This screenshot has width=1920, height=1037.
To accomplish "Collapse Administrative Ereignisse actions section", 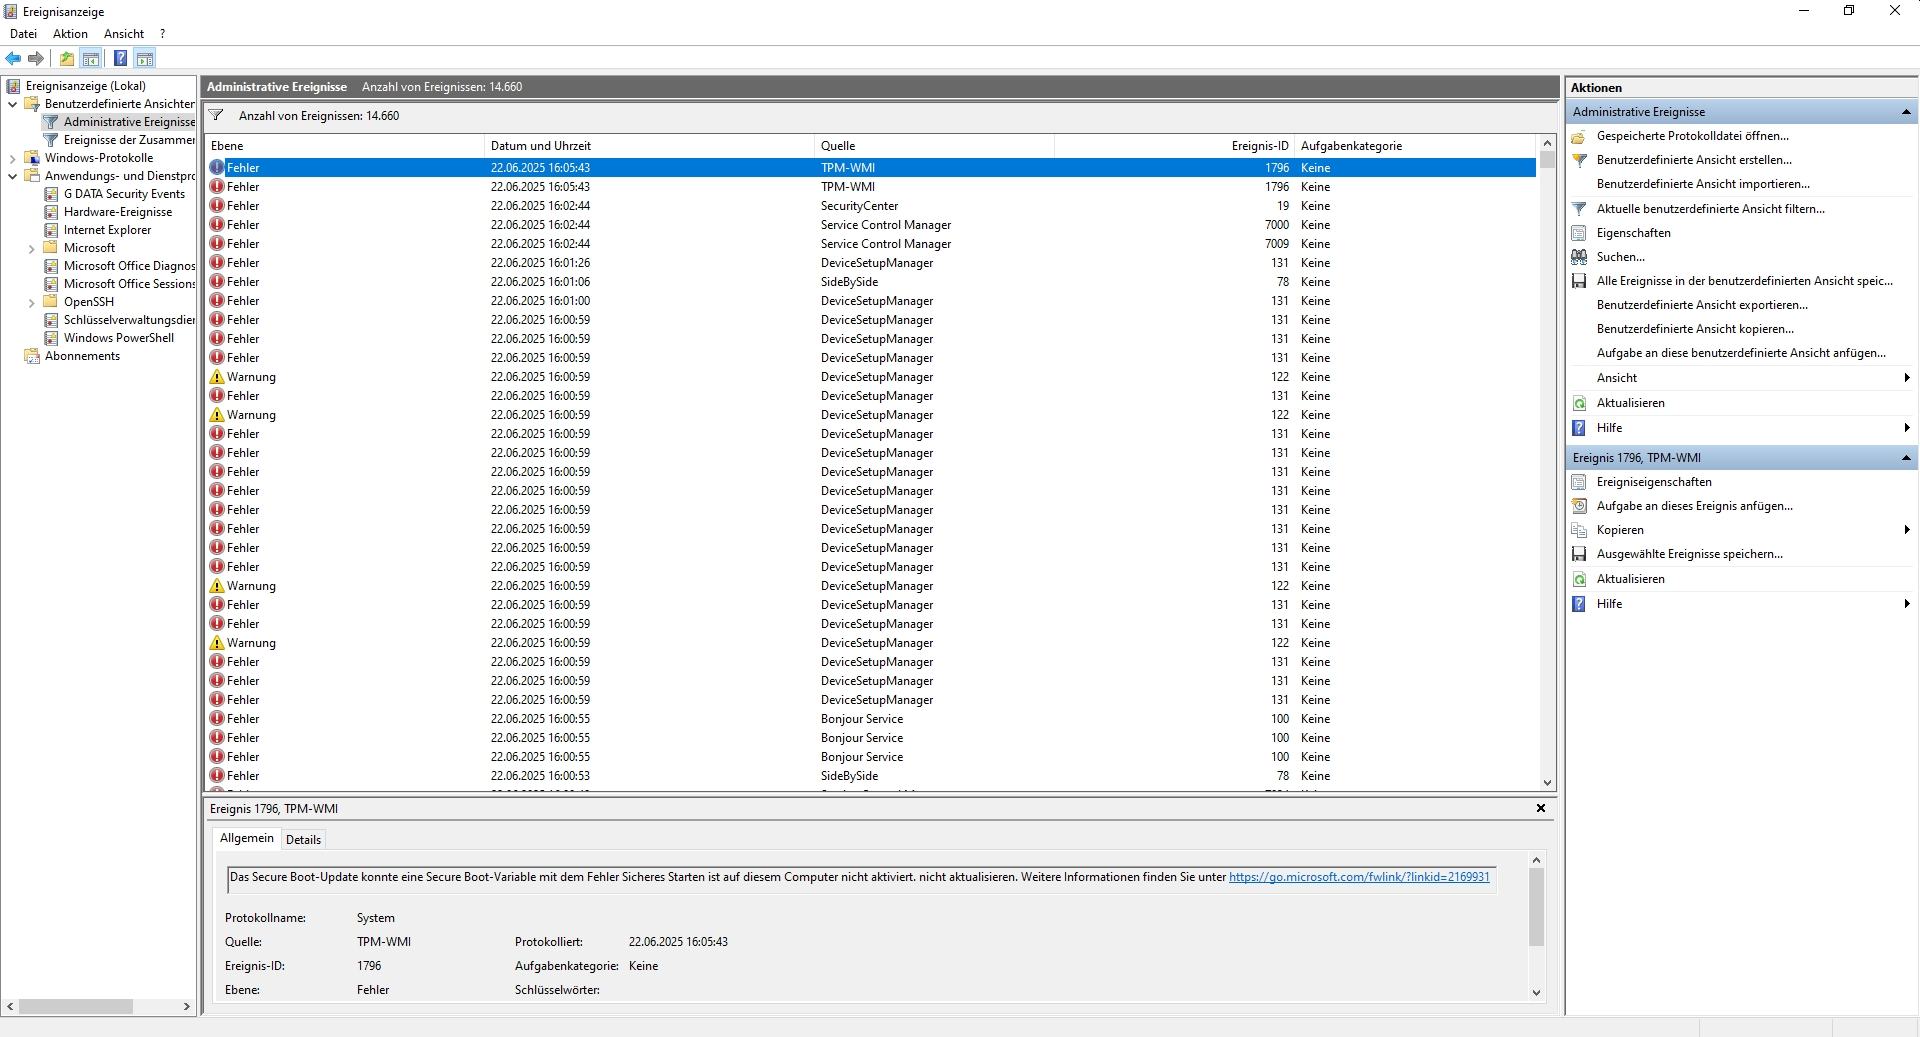I will pyautogui.click(x=1906, y=112).
